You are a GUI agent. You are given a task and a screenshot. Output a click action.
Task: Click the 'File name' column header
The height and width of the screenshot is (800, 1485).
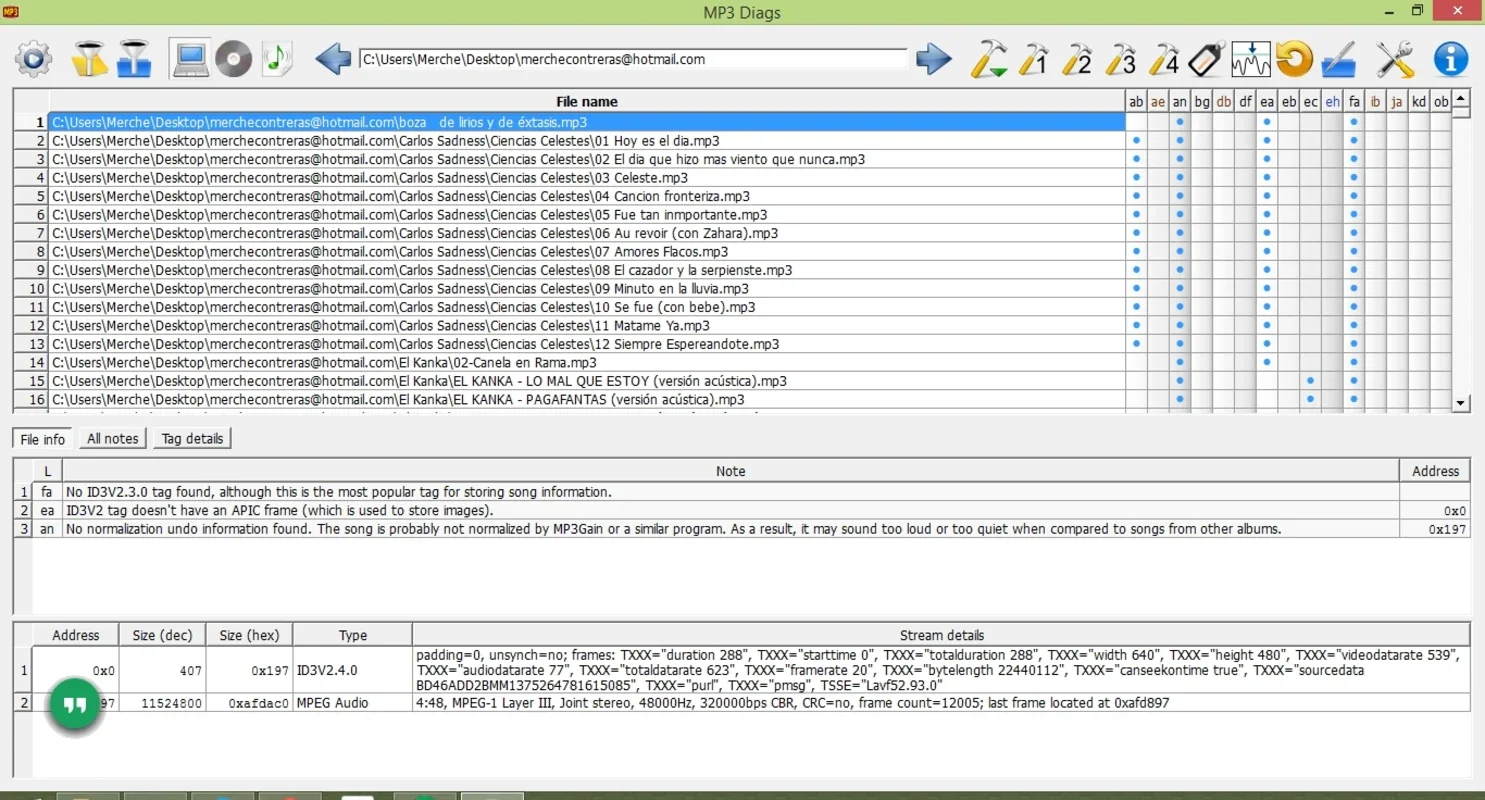(x=587, y=101)
